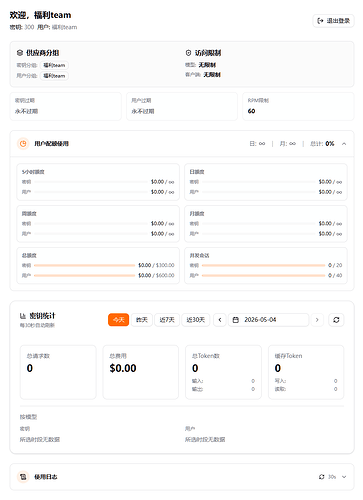This screenshot has width=363, height=500.
Task: Click the 总Token数 card
Action: pyautogui.click(x=223, y=372)
